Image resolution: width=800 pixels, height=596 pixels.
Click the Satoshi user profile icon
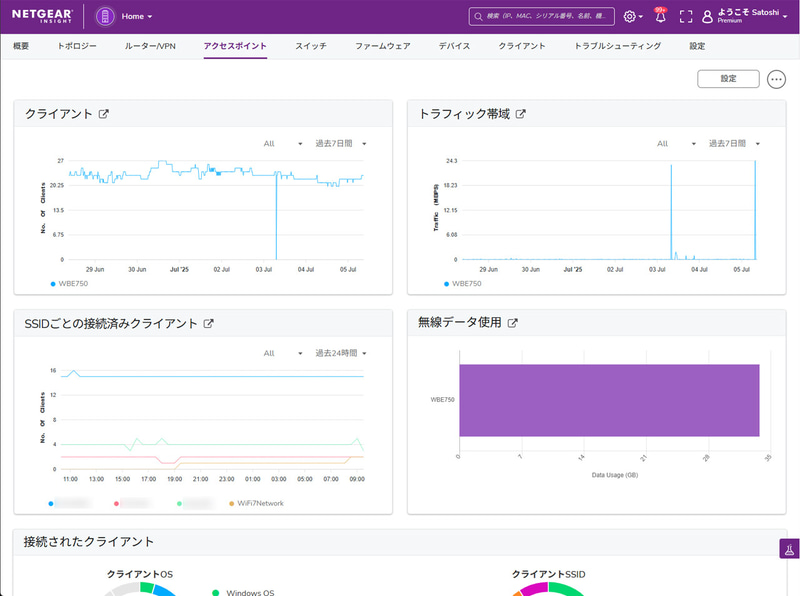[708, 16]
